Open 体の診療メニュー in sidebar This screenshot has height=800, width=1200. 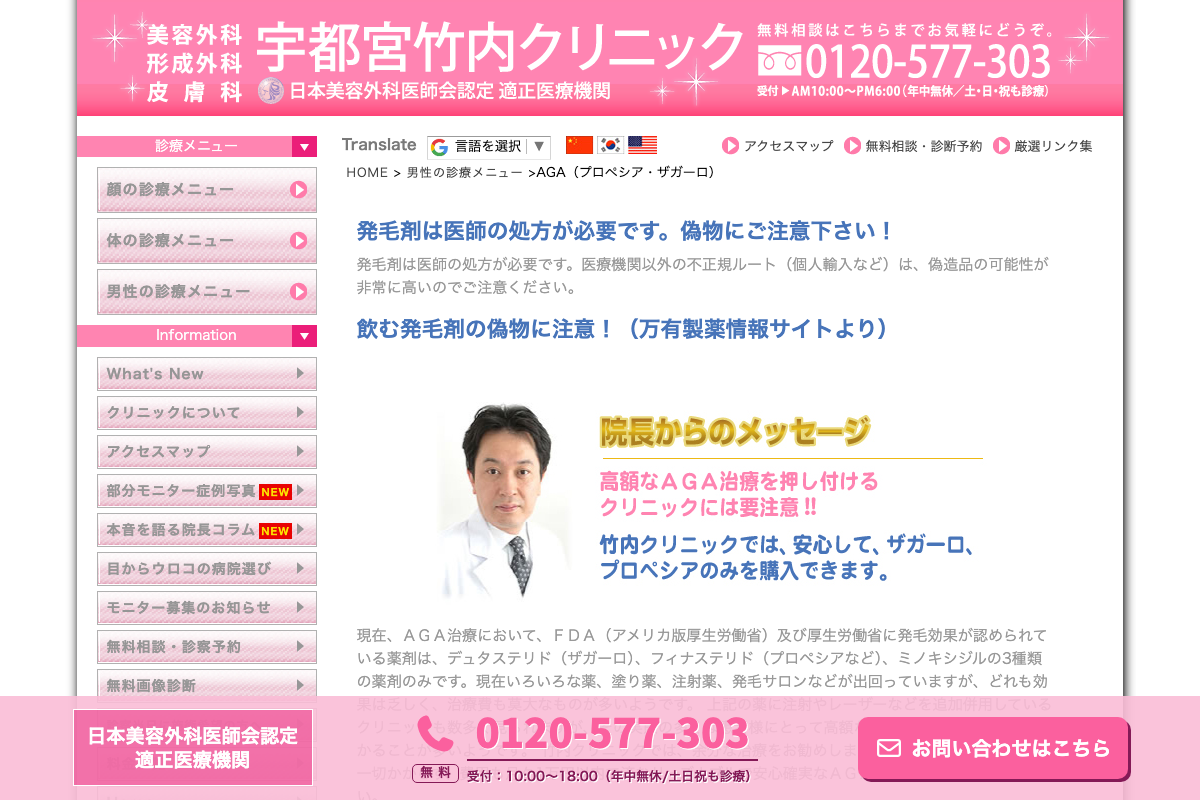point(207,241)
